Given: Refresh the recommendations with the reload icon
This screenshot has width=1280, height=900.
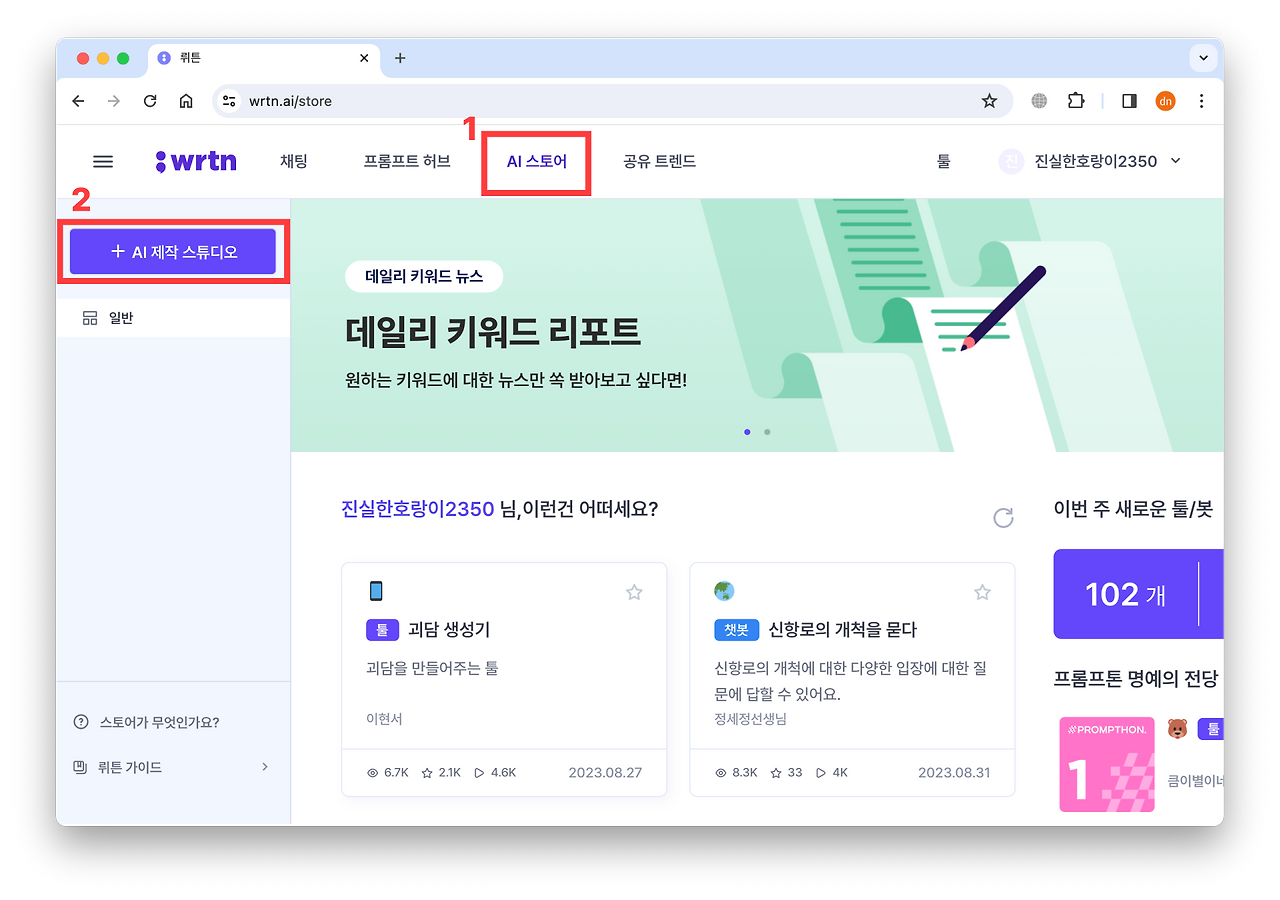Looking at the screenshot, I should tap(1003, 517).
